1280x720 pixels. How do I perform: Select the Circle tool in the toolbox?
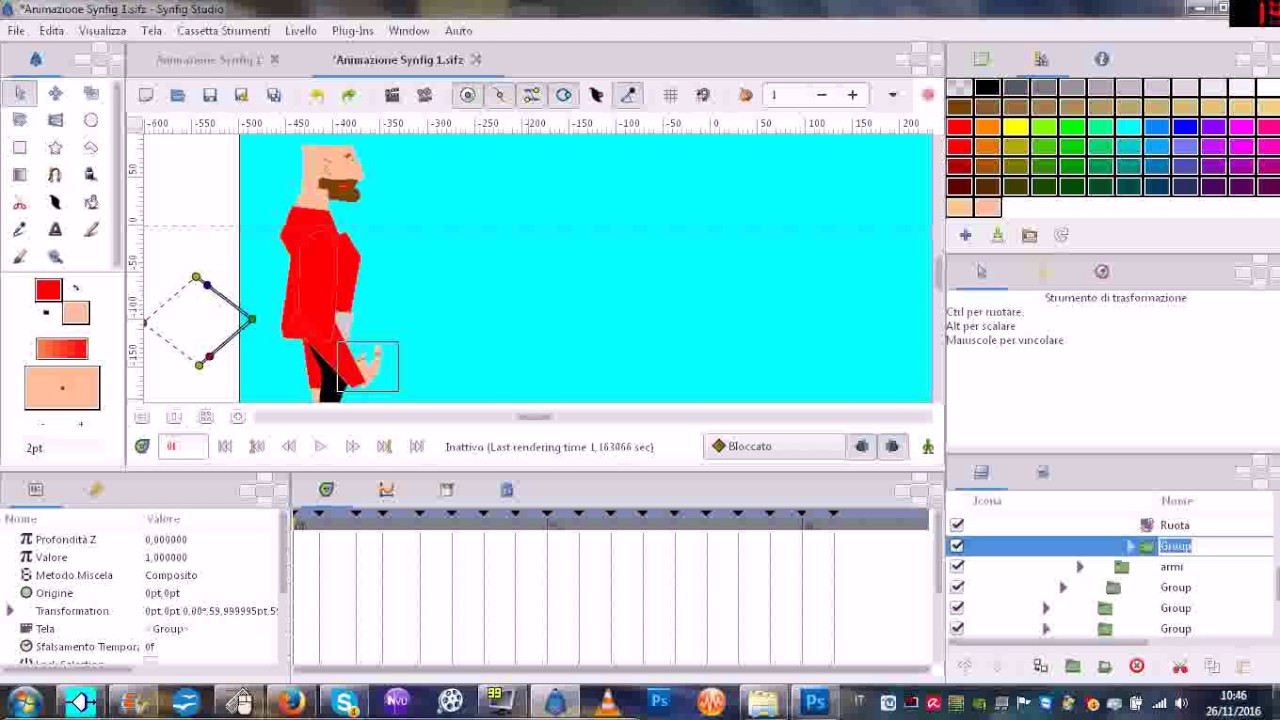tap(91, 120)
